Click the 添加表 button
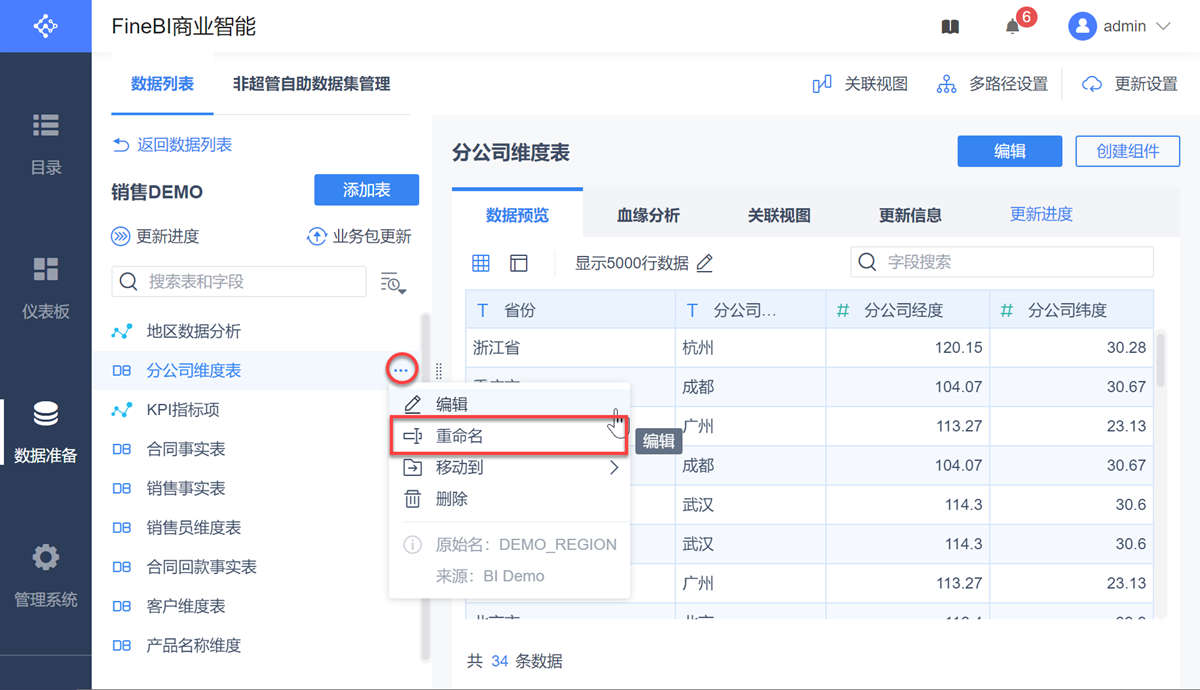This screenshot has width=1200, height=690. tap(366, 190)
